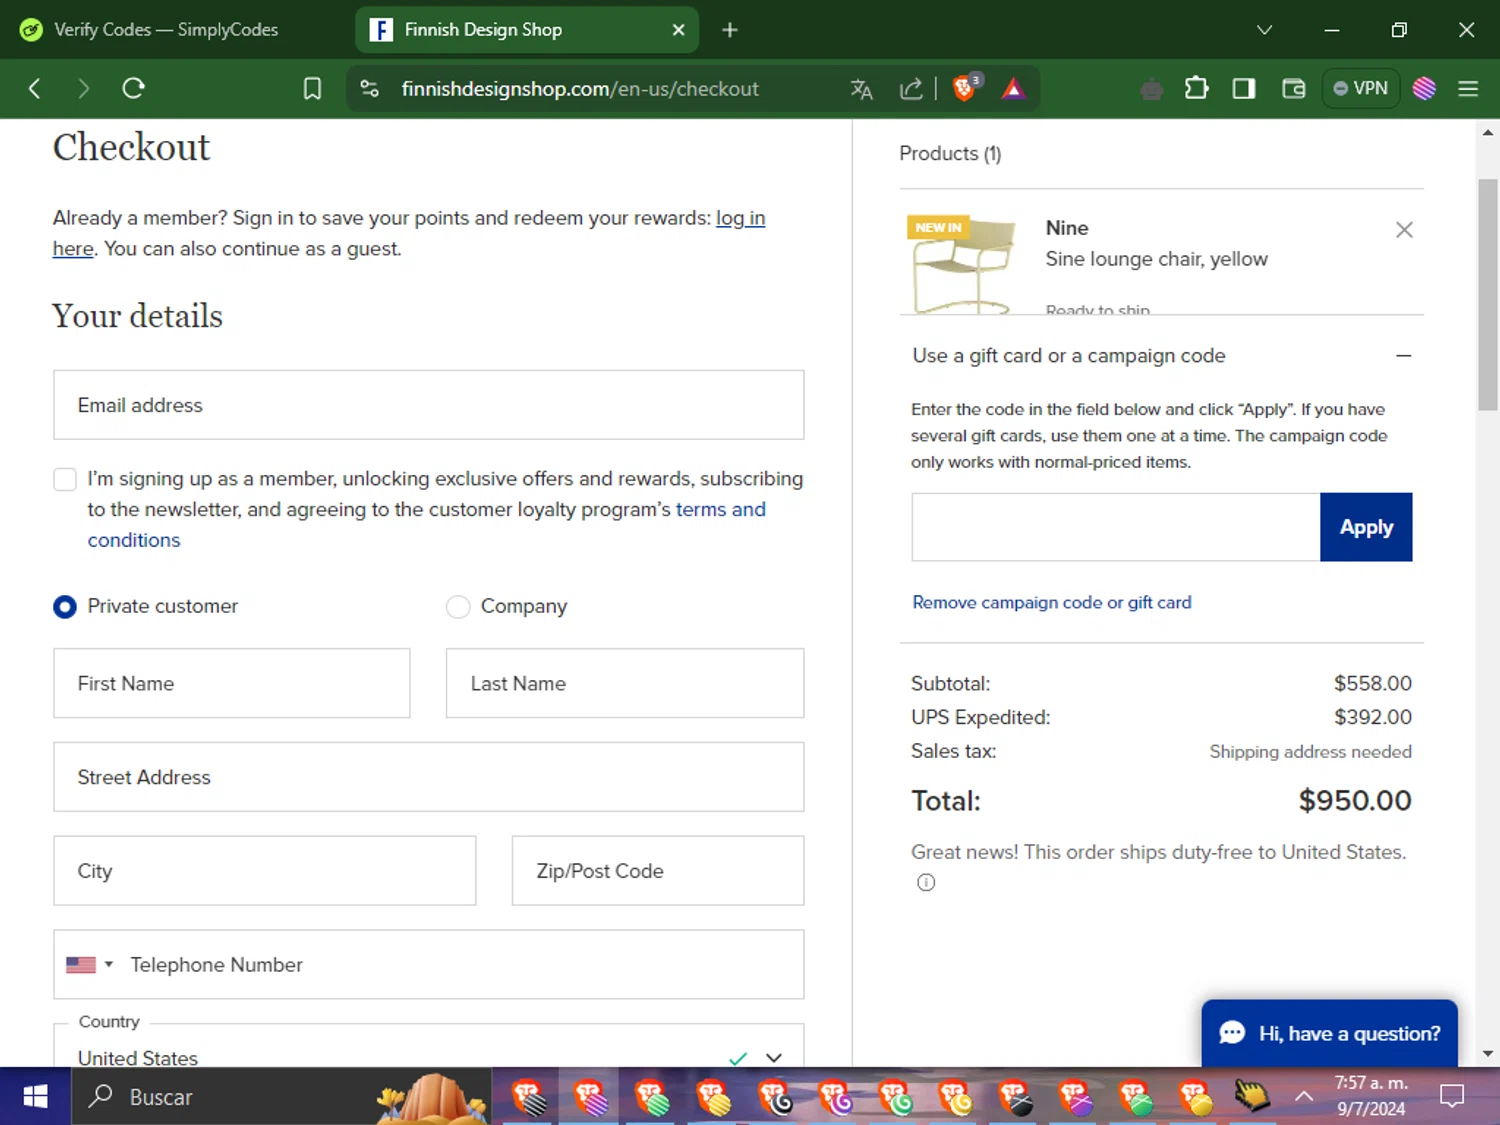The height and width of the screenshot is (1125, 1500).
Task: Click the scrollbar down arrow
Action: pyautogui.click(x=1488, y=1054)
